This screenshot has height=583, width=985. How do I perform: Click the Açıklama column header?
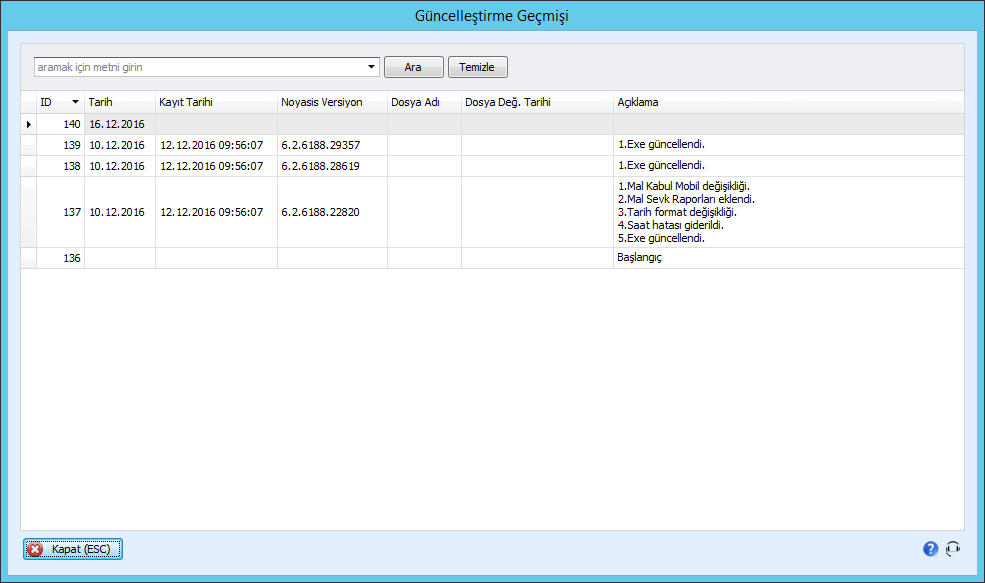click(x=789, y=102)
